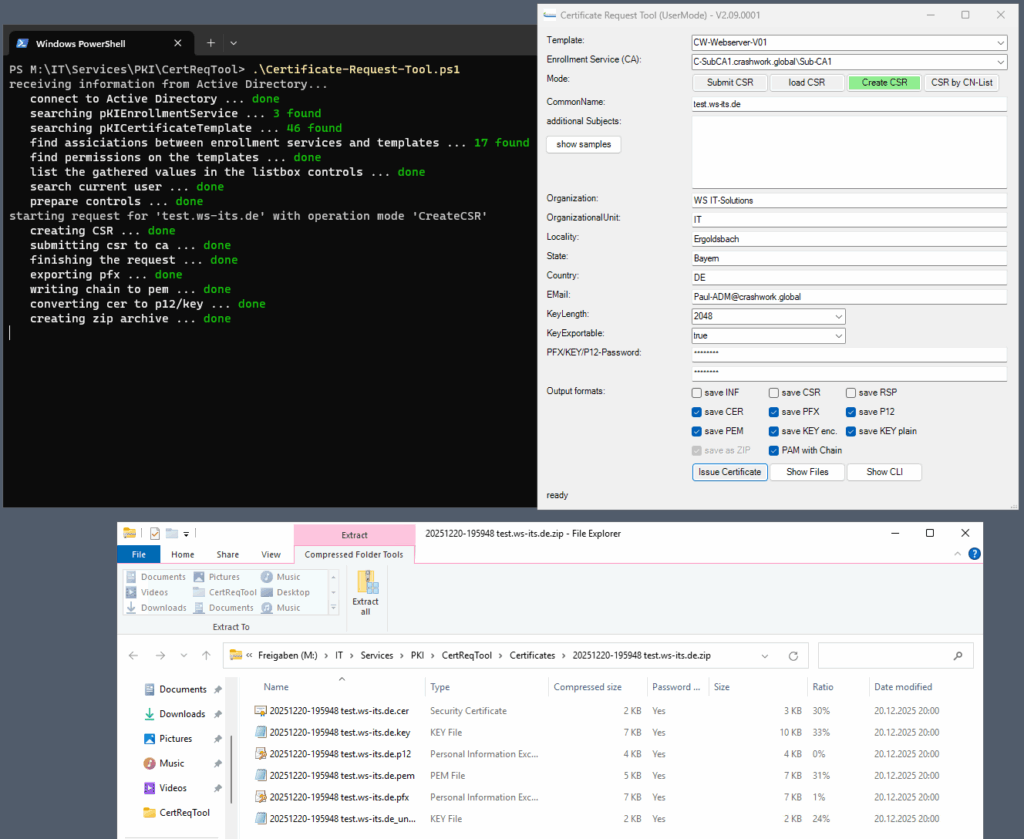Uncheck the save PEM option
The image size is (1024, 839).
coord(697,431)
